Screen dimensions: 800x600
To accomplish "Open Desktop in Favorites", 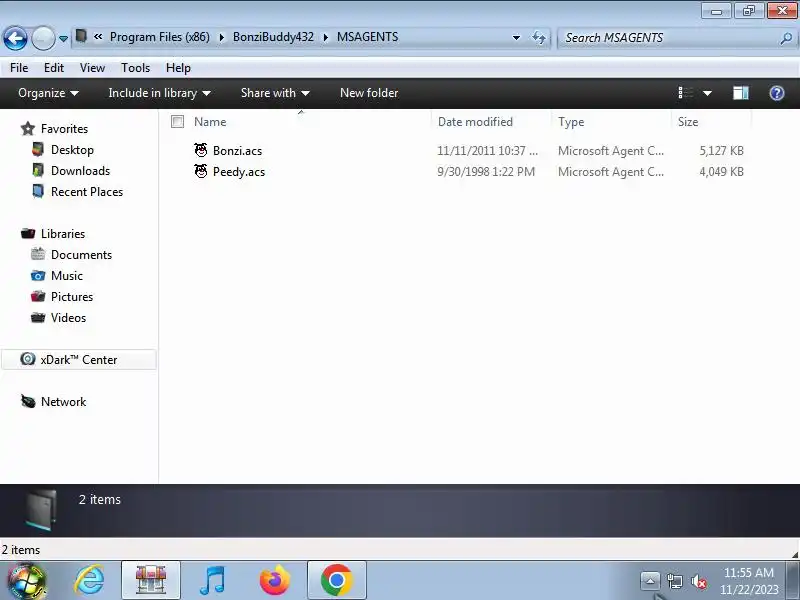I will click(72, 149).
